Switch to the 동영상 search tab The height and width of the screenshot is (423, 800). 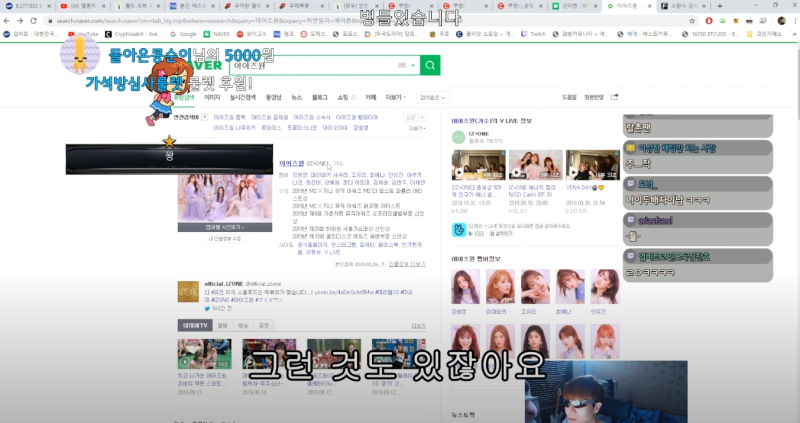point(273,97)
